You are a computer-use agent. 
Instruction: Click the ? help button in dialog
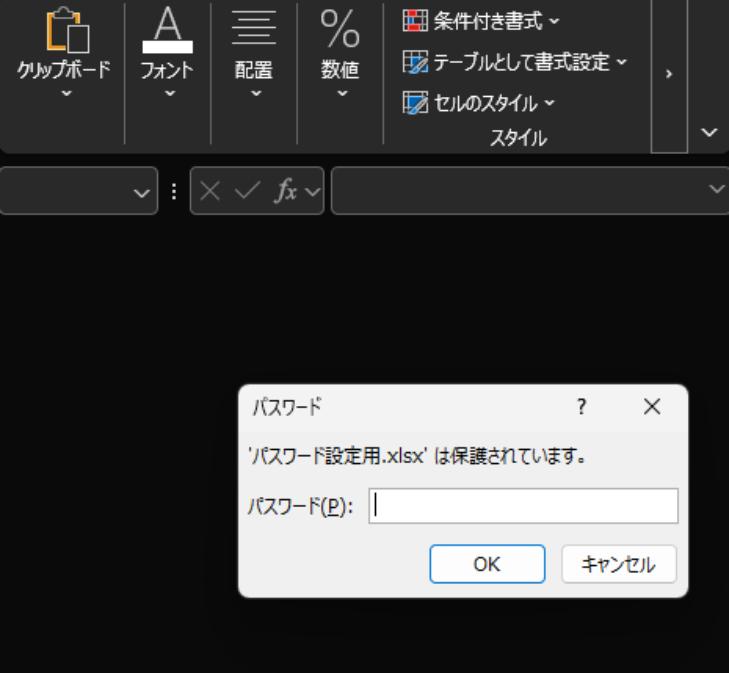pos(582,407)
